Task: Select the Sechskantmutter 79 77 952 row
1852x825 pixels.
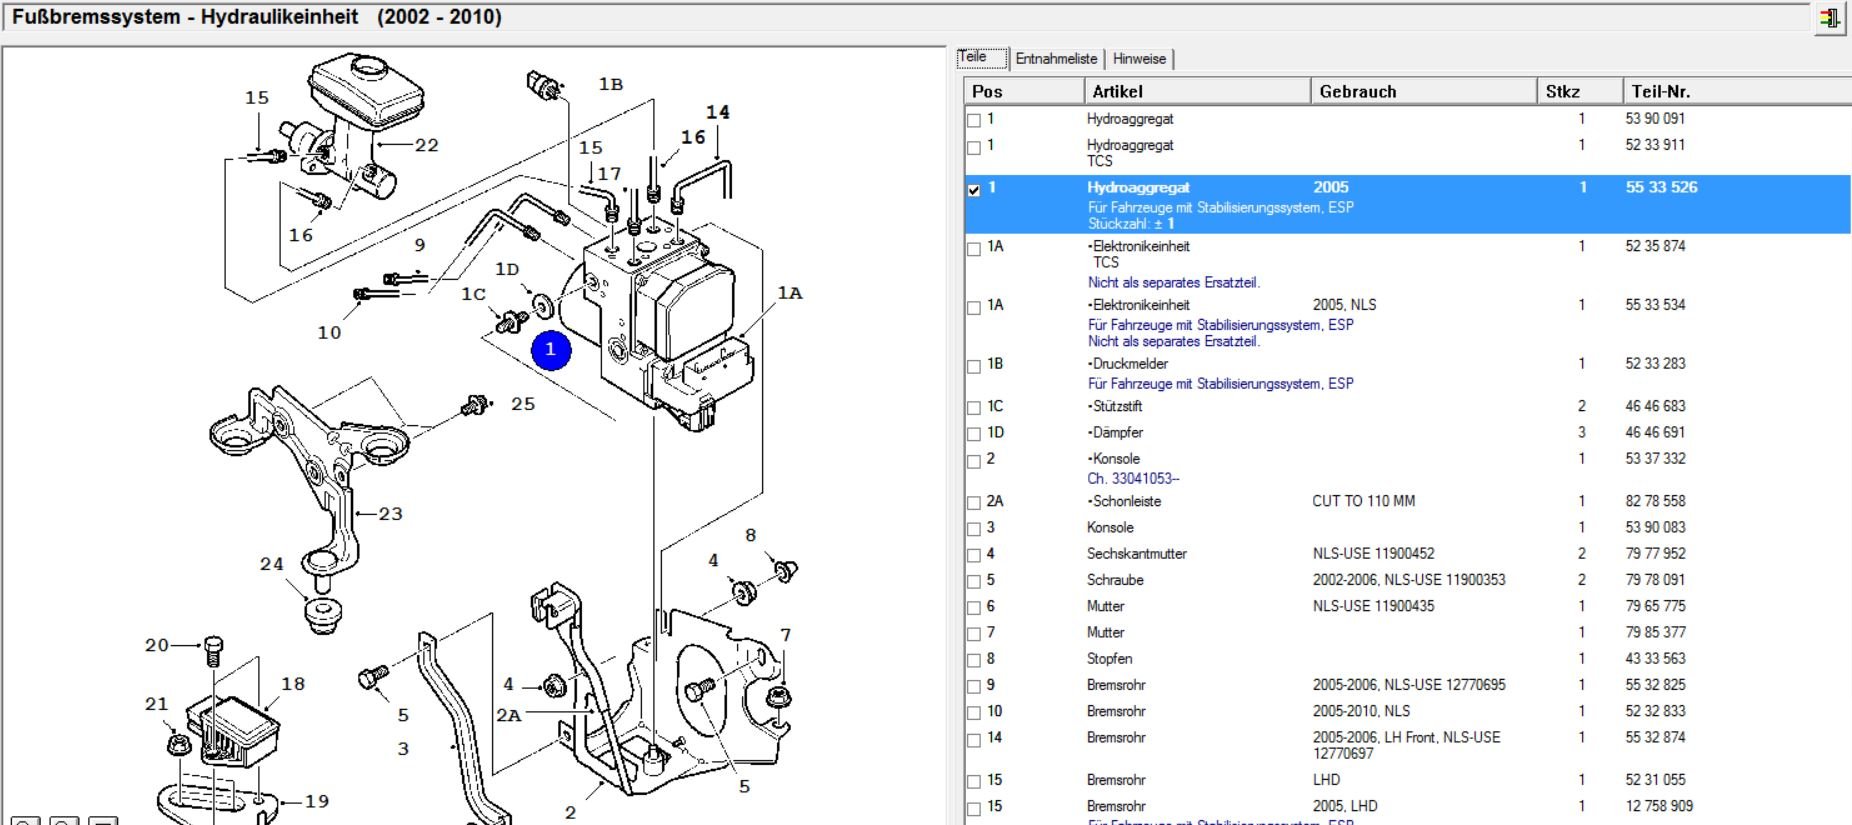Action: pyautogui.click(x=1408, y=554)
